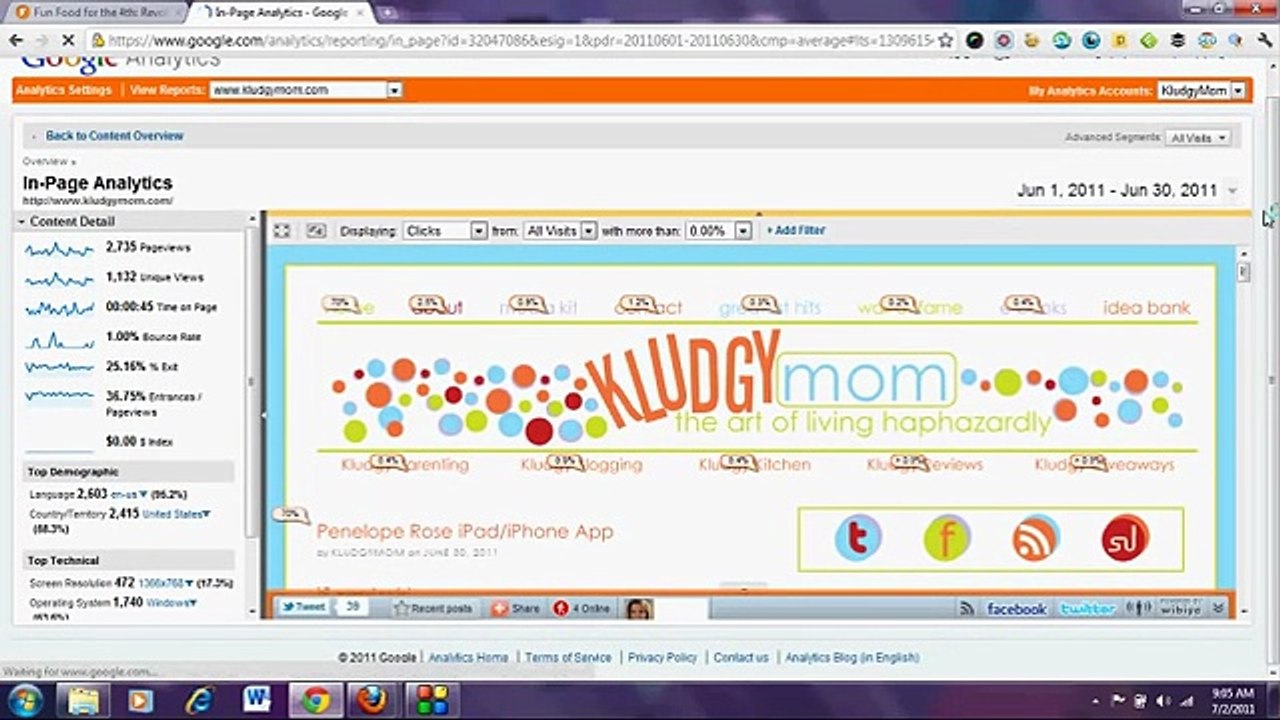Open Windows Explorer from the taskbar
Screen dimensions: 1280x720
tap(83, 700)
